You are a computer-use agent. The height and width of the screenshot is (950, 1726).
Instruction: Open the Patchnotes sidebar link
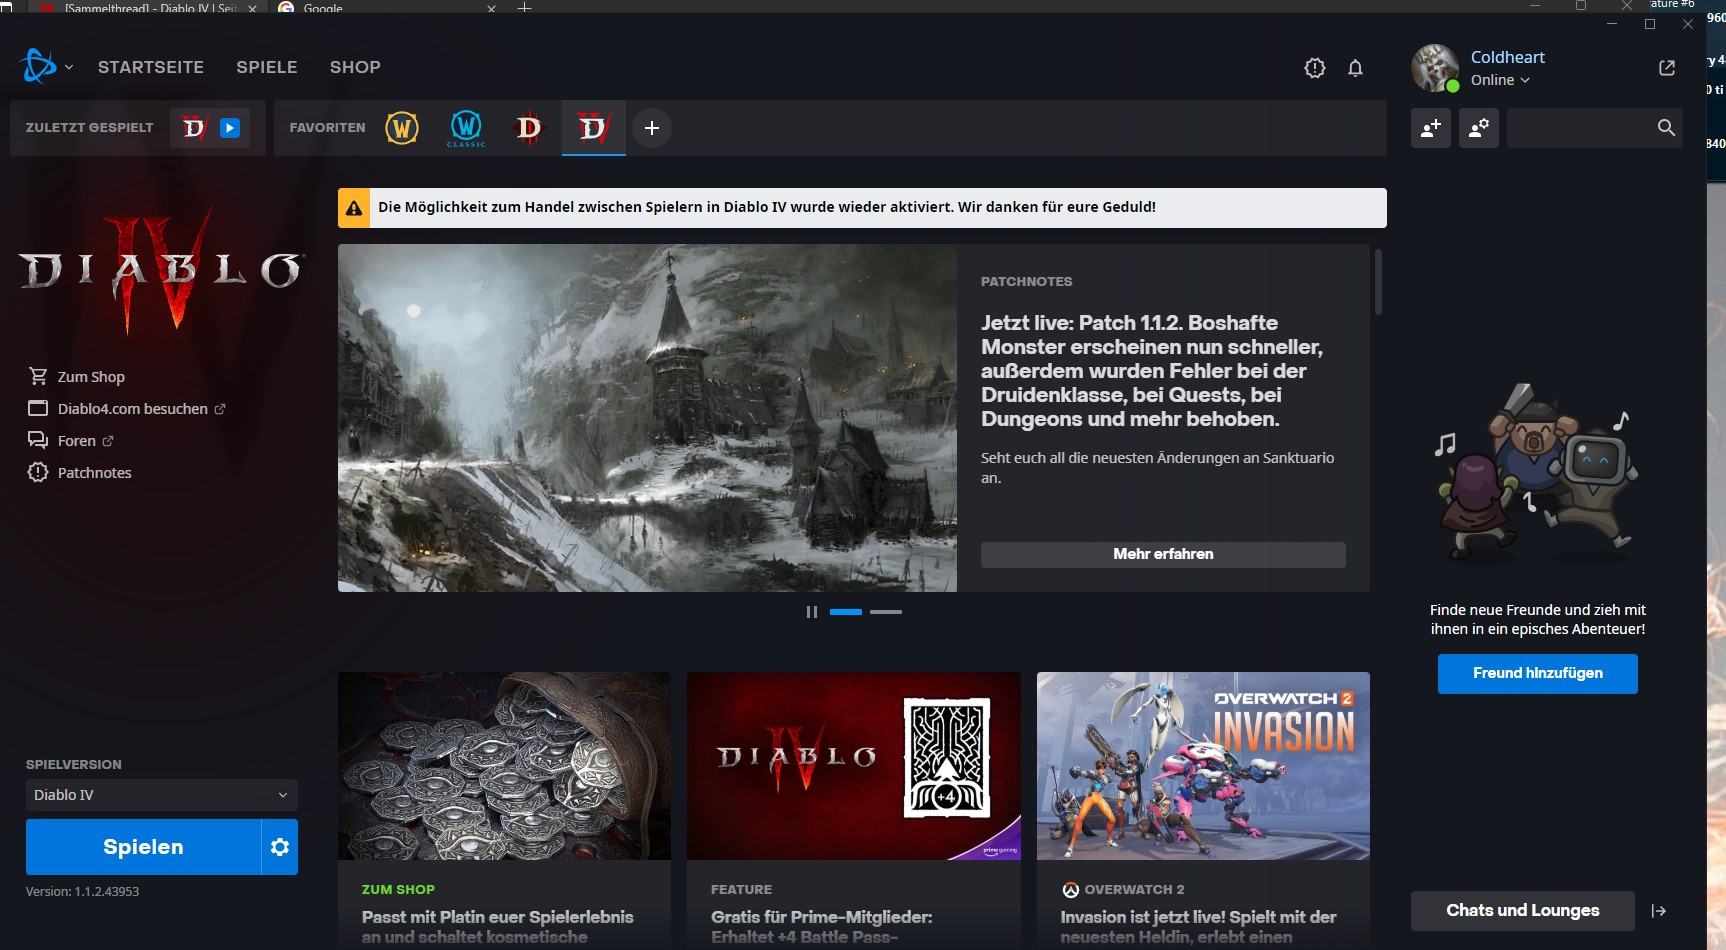pos(94,473)
